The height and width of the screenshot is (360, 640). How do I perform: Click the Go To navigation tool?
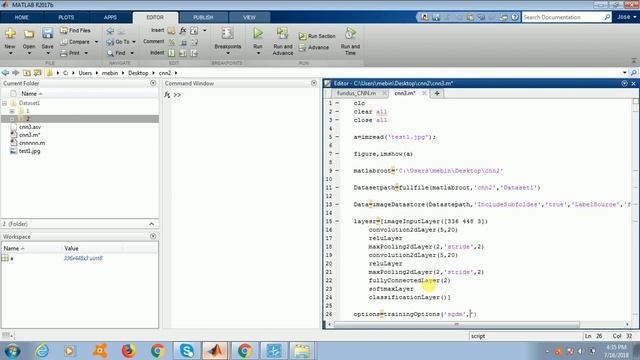tap(118, 42)
